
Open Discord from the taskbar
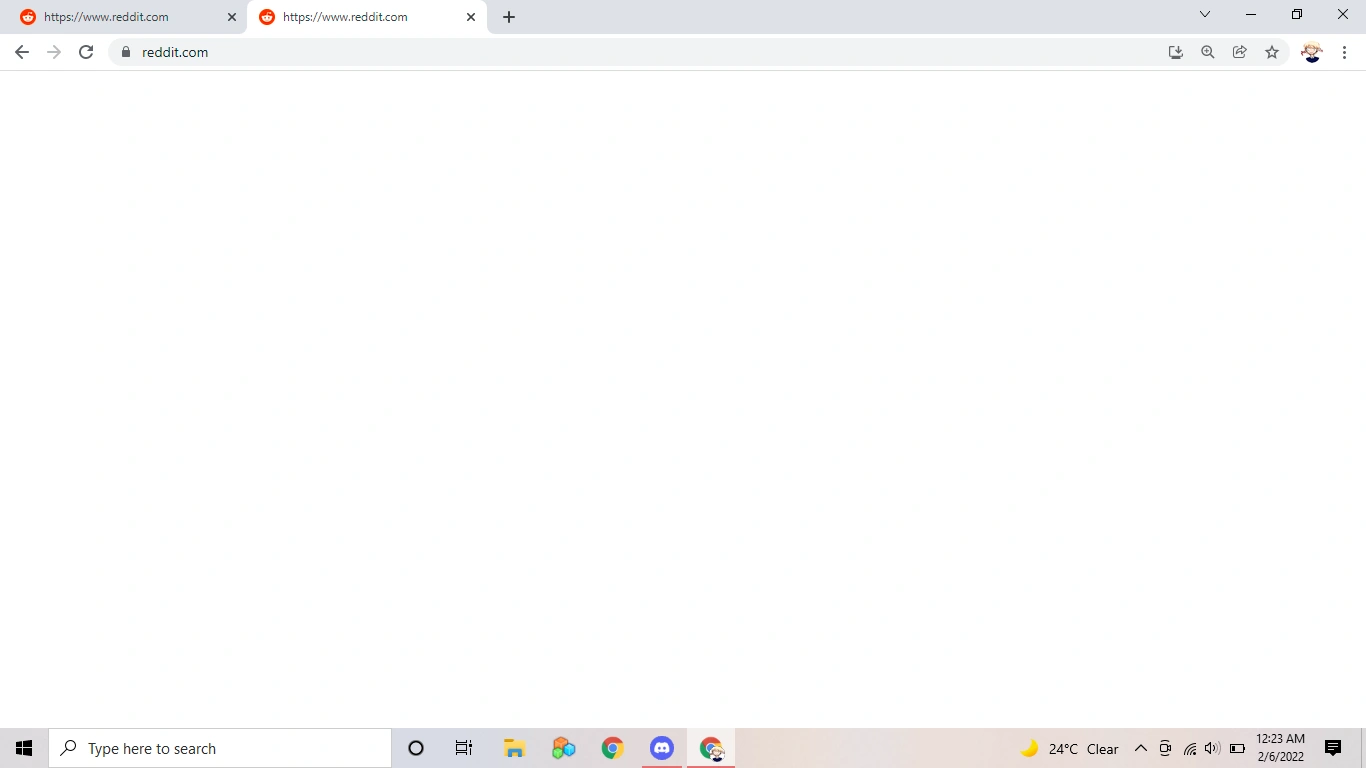coord(662,747)
